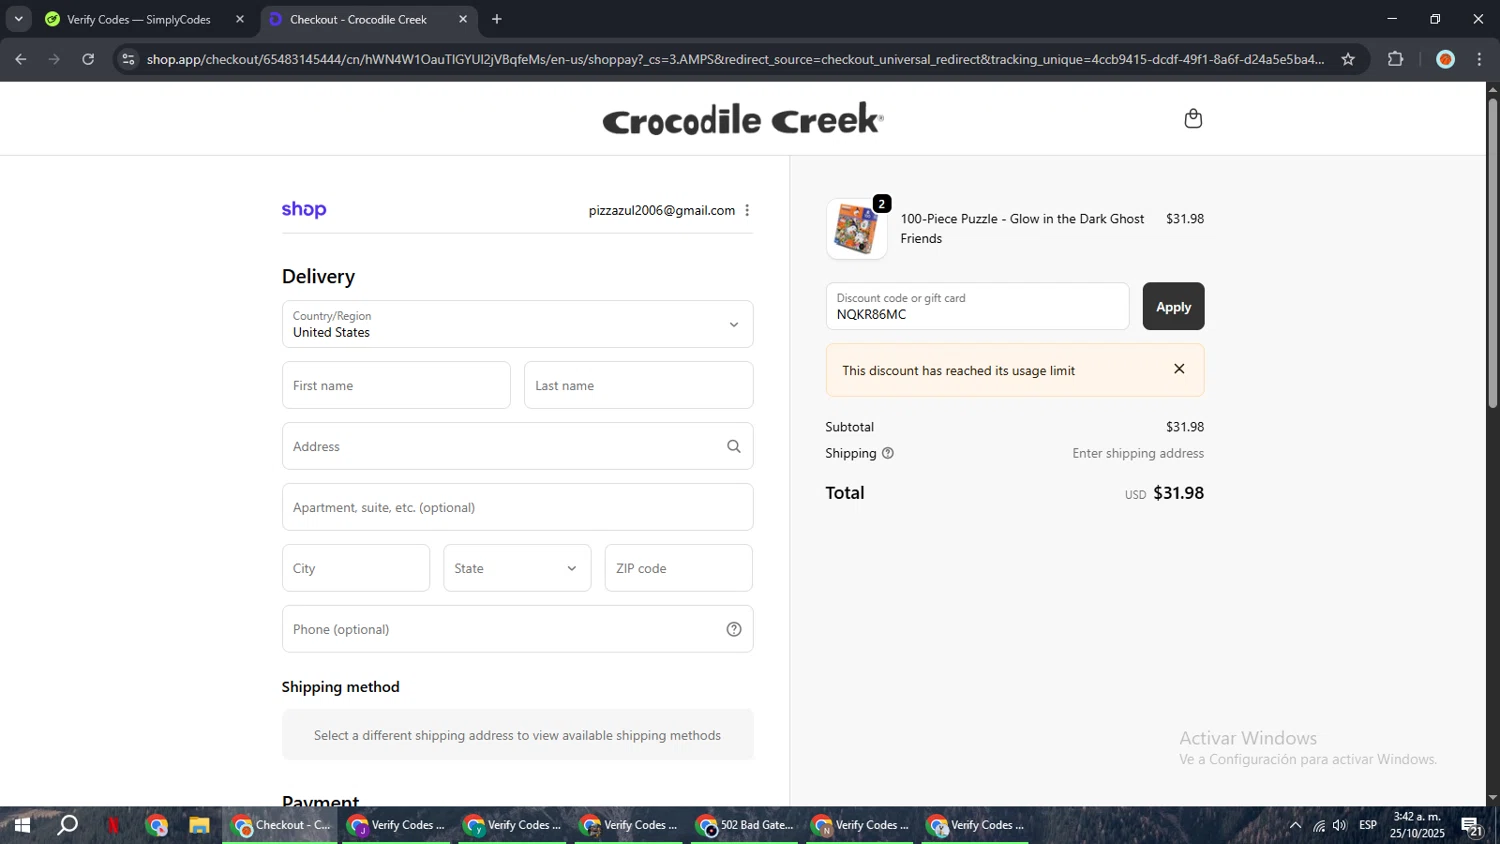This screenshot has width=1500, height=844.
Task: Click the City field
Action: click(356, 568)
